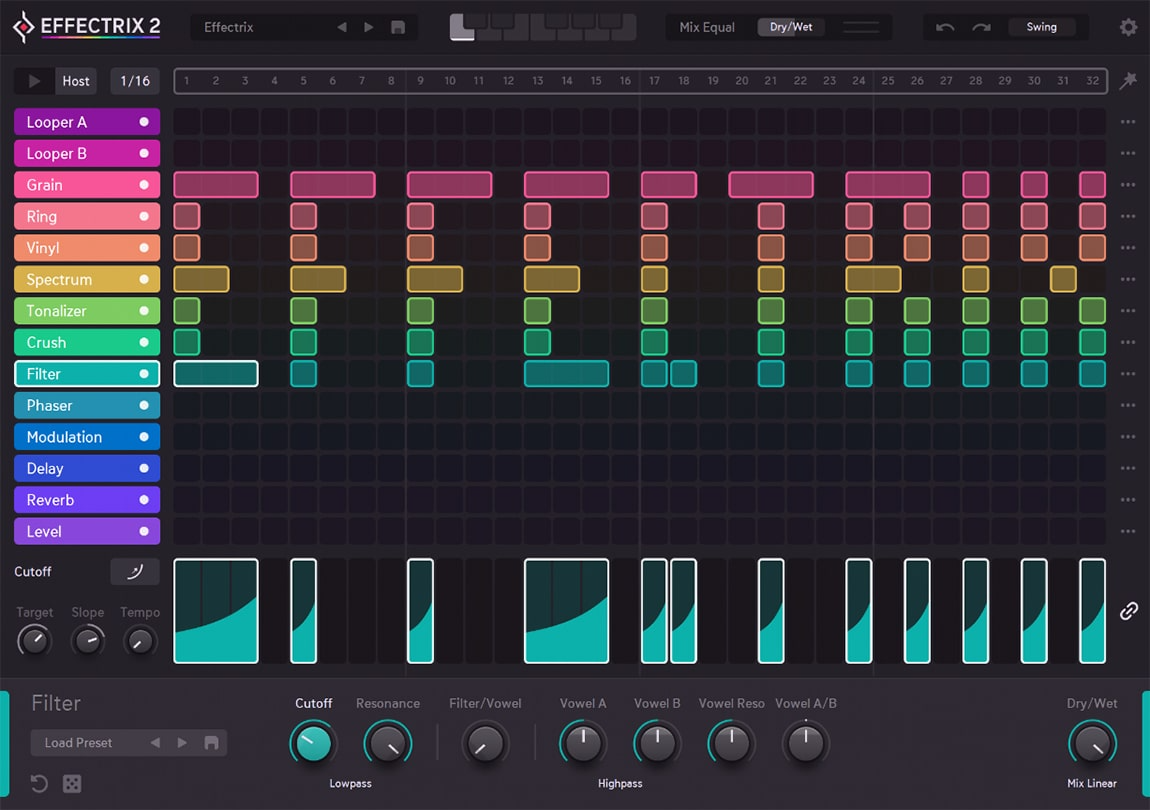Click the Dry/Wet button in top bar
The image size is (1150, 810).
[x=791, y=27]
